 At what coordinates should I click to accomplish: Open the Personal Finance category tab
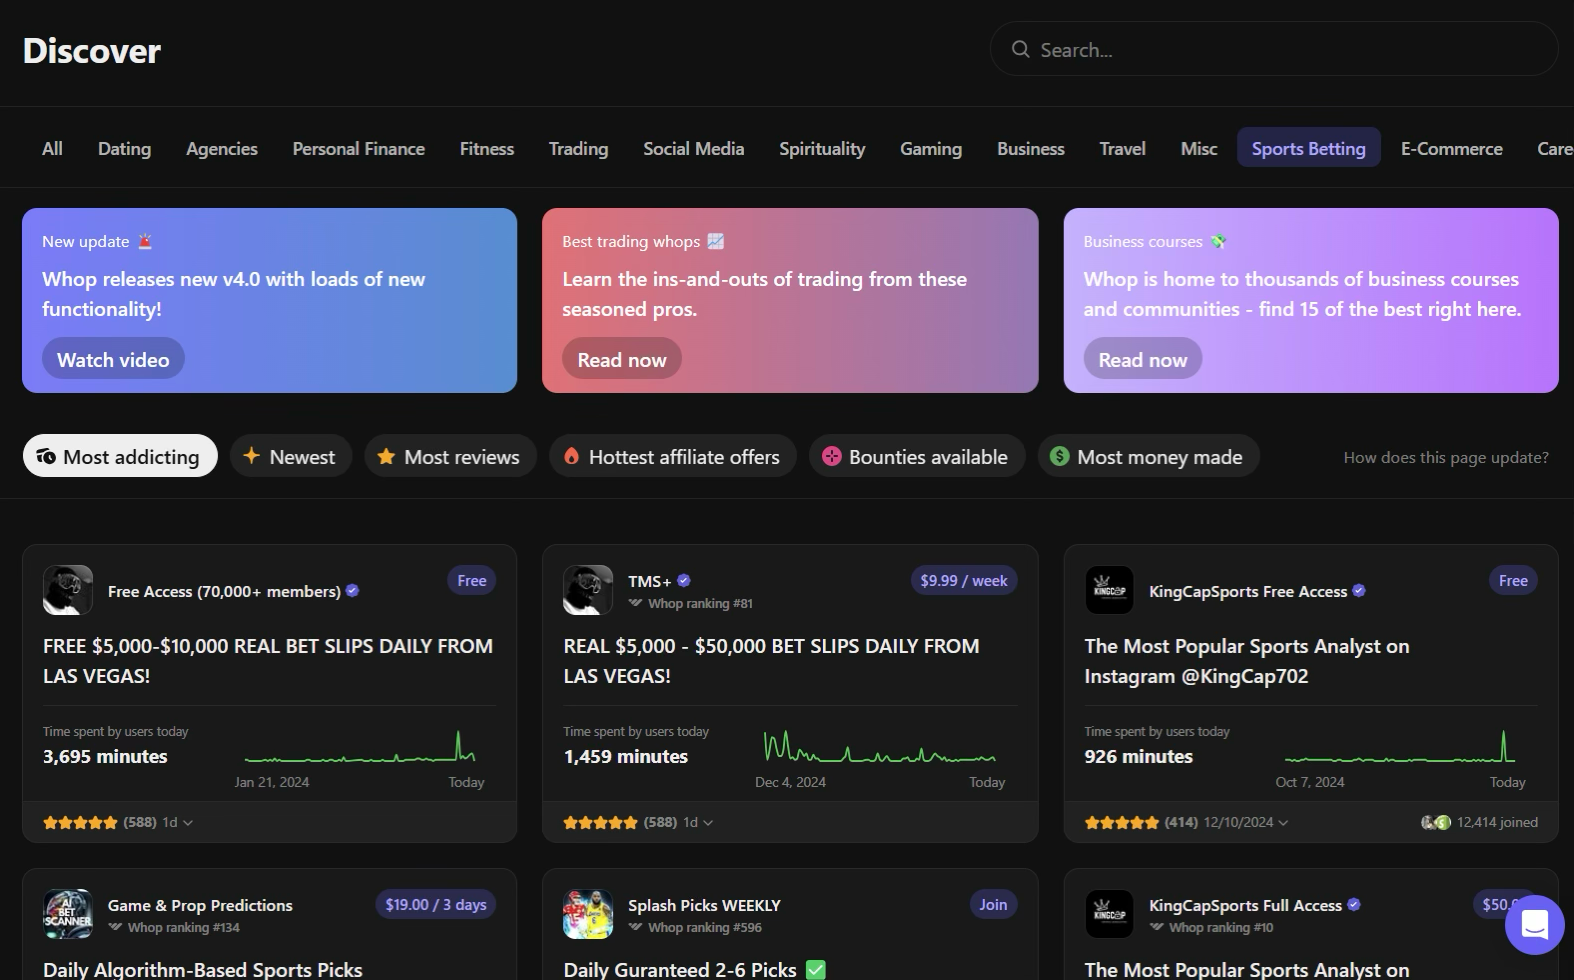[358, 148]
